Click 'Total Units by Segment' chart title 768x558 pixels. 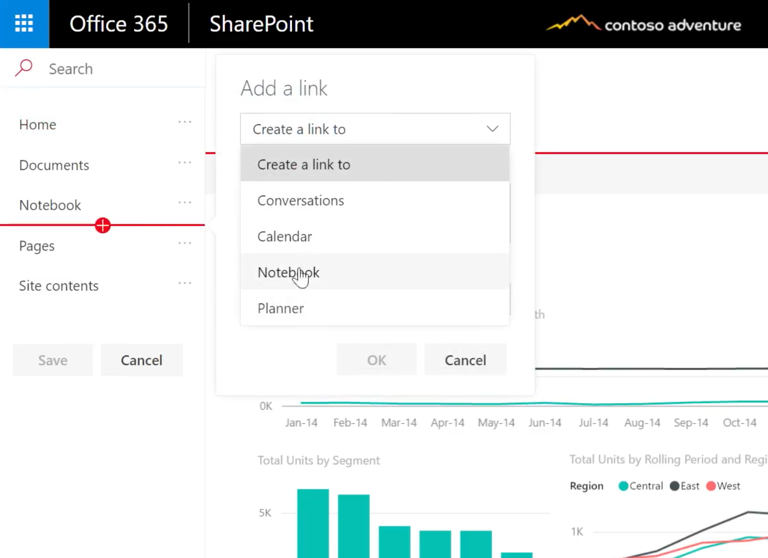319,461
